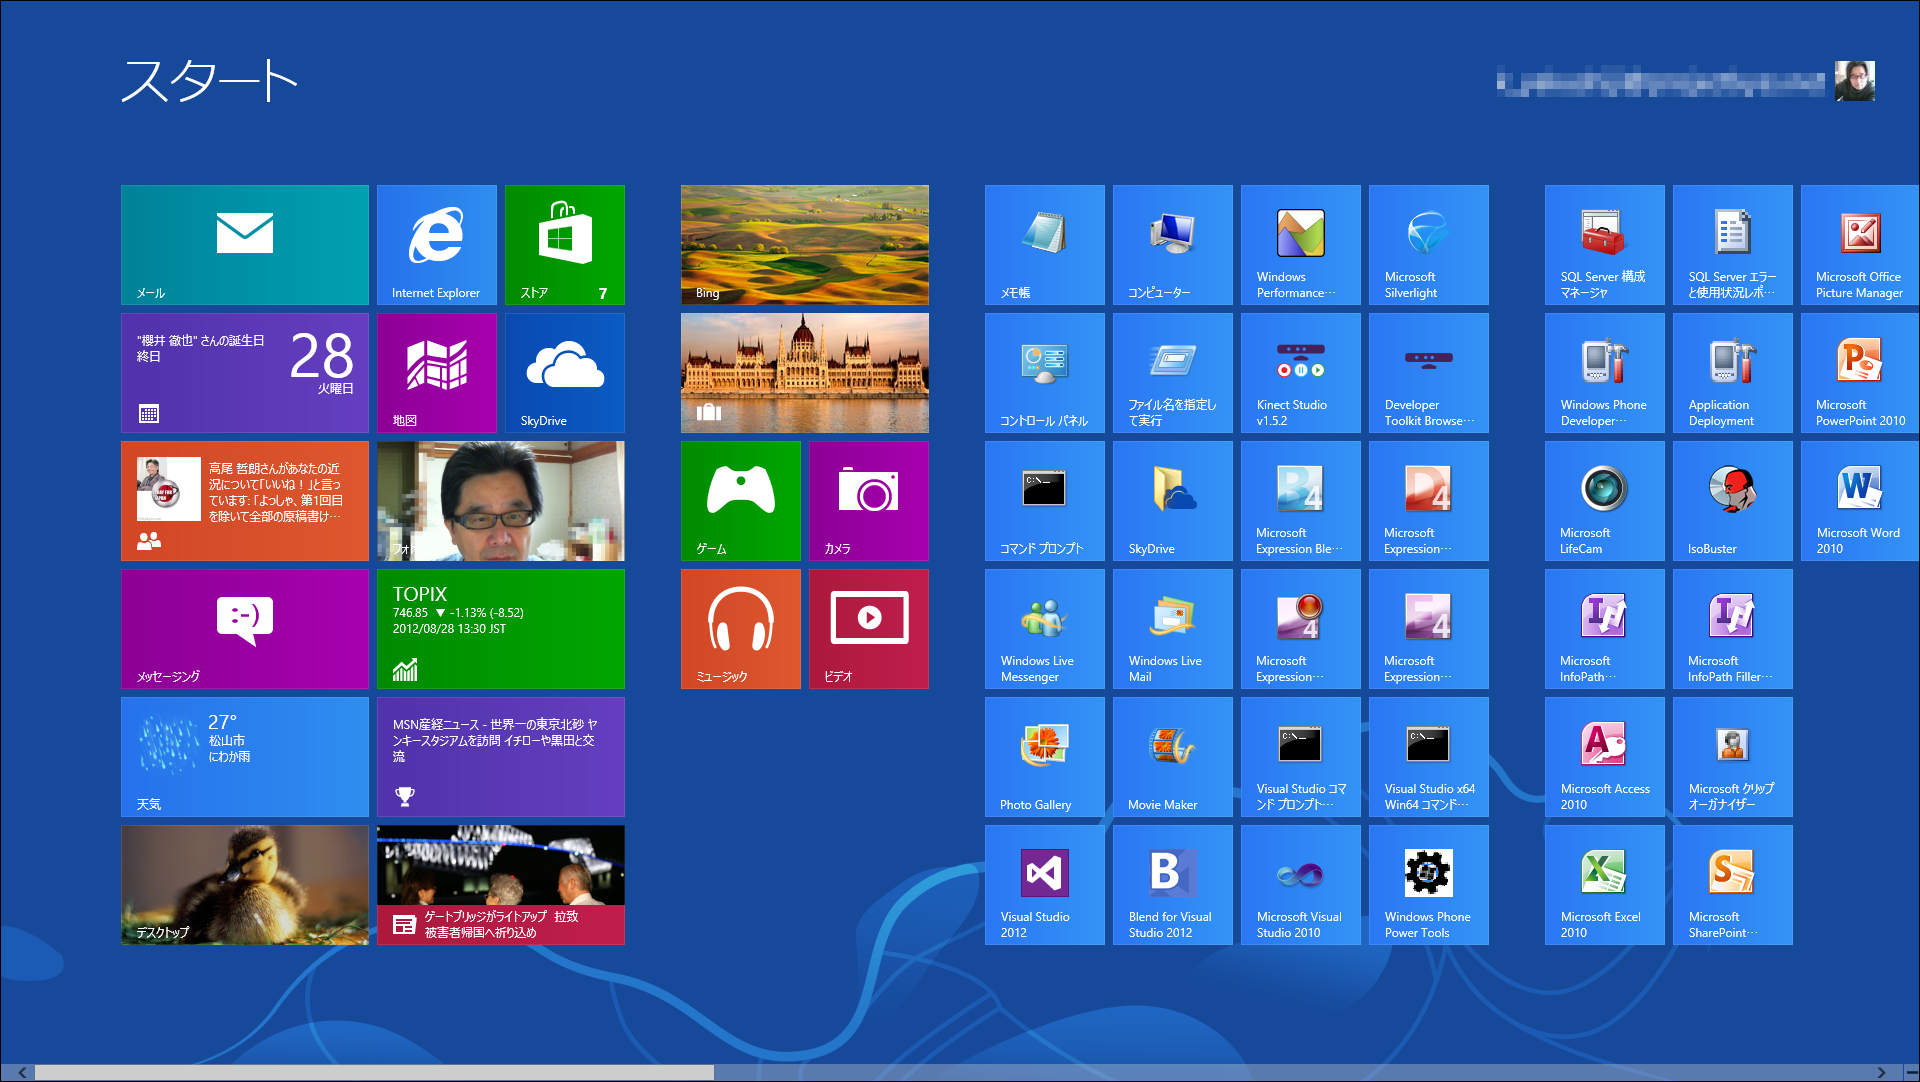1920x1082 pixels.
Task: Launch Photo Gallery
Action: pyautogui.click(x=1045, y=757)
